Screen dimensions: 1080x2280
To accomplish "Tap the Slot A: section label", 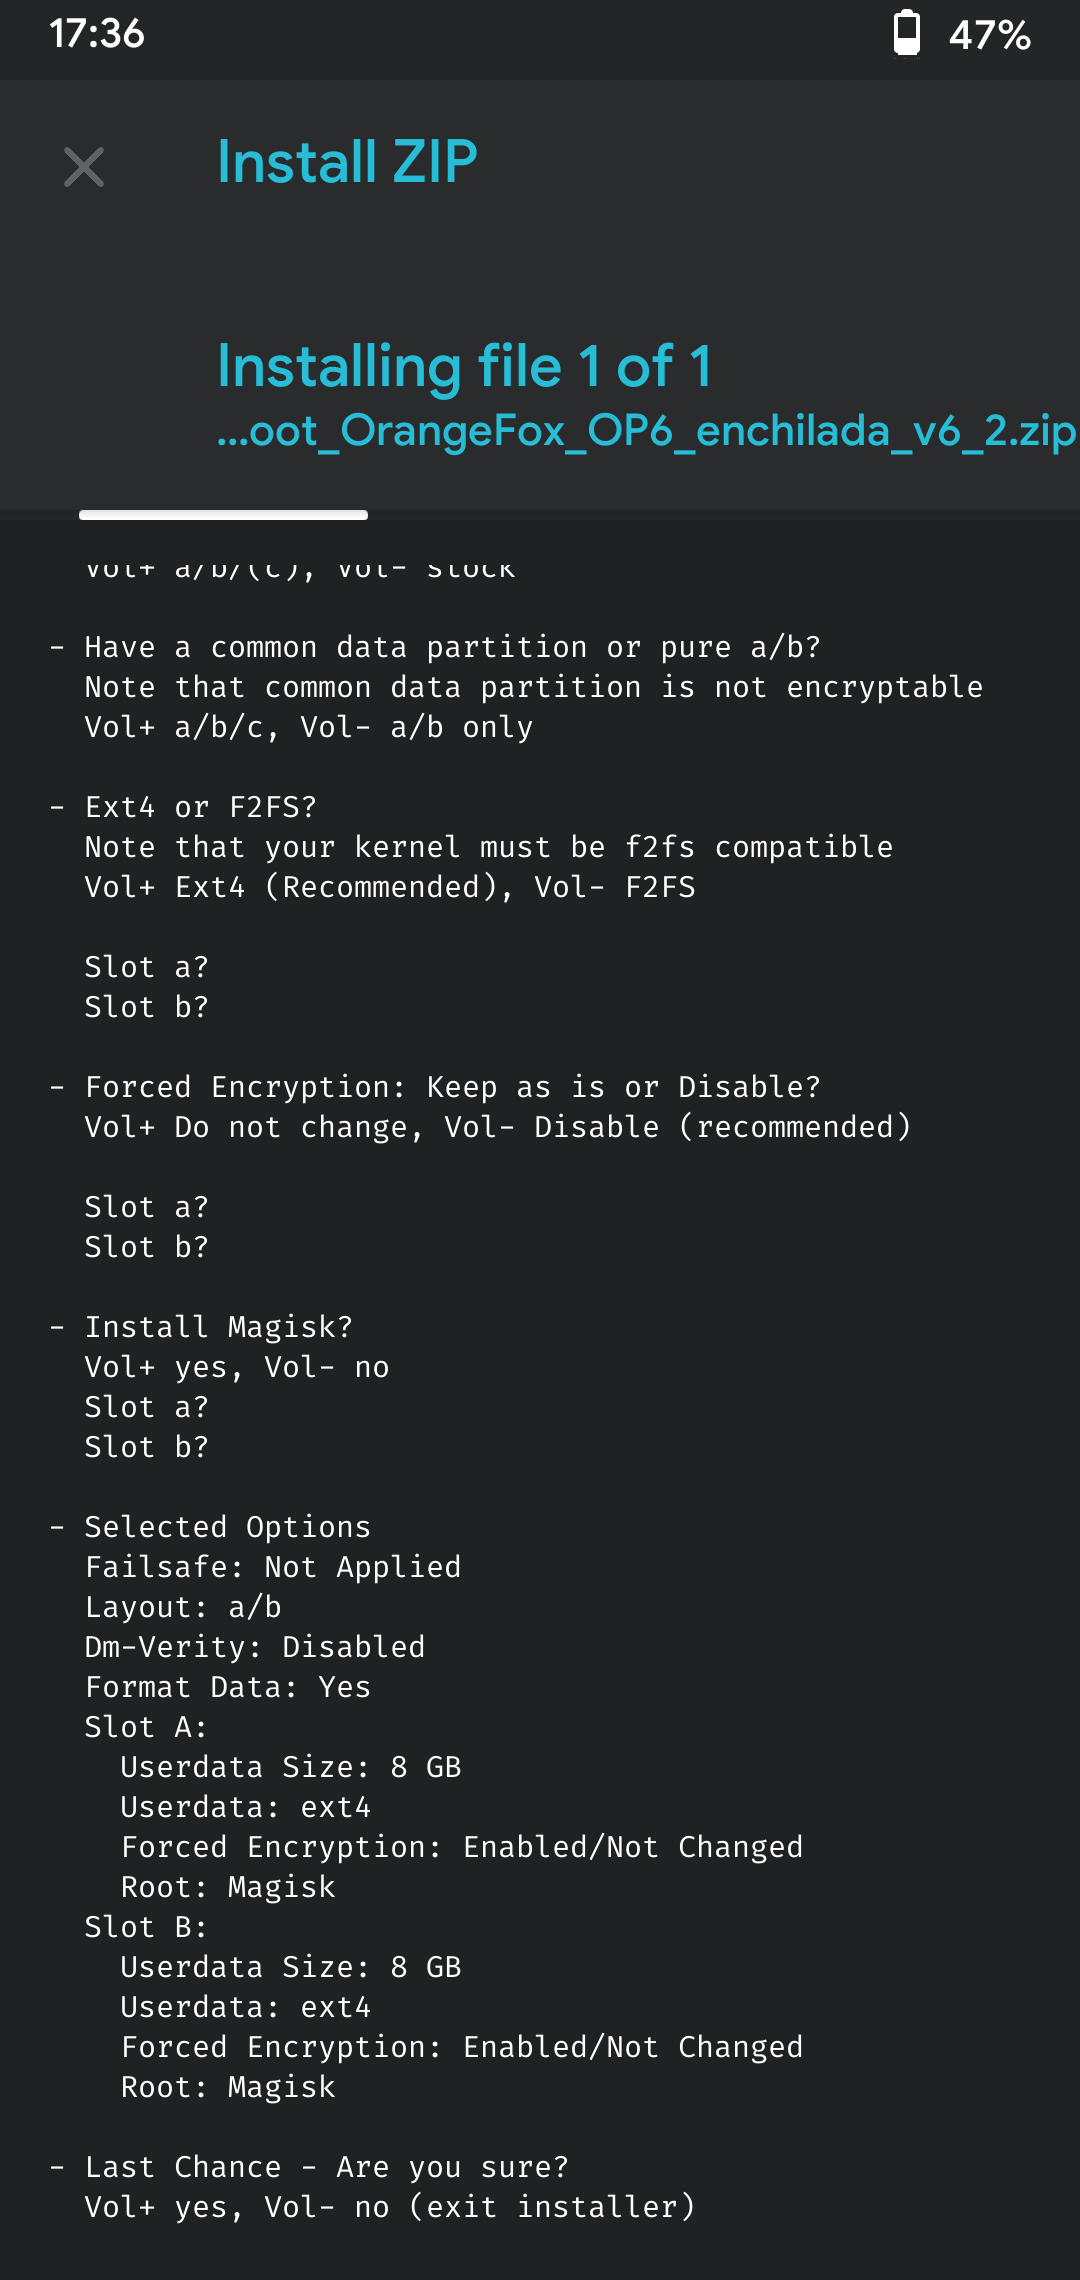I will coord(146,1728).
